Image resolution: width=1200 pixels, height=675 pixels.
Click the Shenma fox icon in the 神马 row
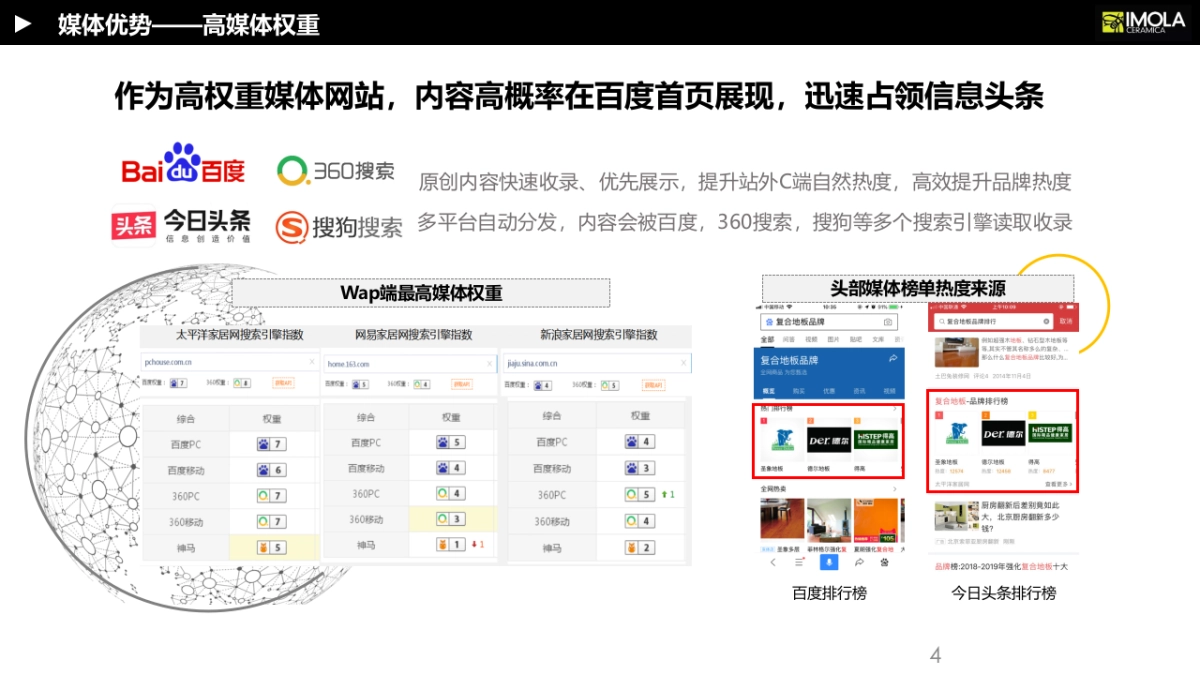coord(263,547)
